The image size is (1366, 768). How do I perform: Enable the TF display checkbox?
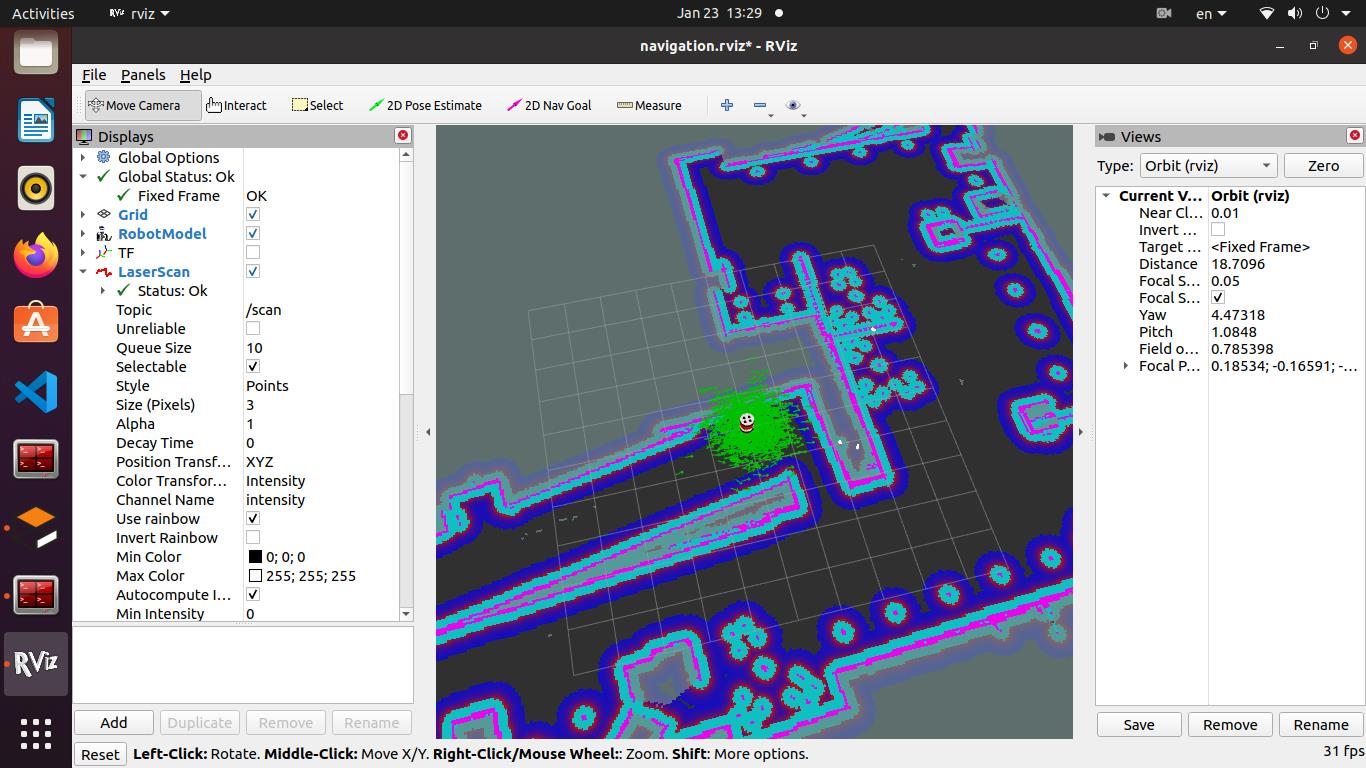[253, 253]
